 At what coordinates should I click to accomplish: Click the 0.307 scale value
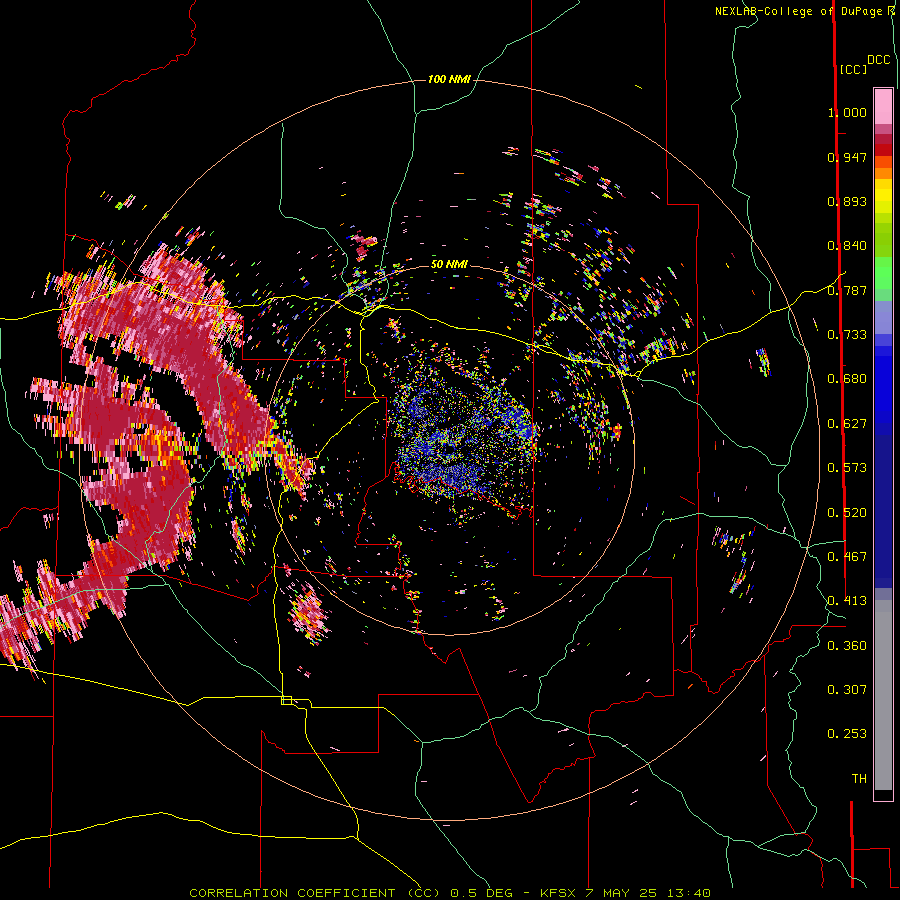[x=847, y=690]
